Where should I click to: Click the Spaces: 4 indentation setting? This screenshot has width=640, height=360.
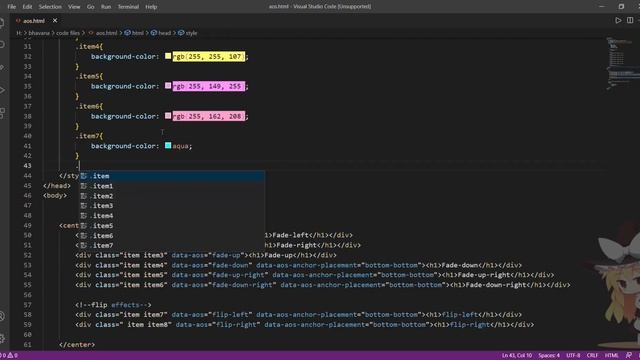(549, 356)
